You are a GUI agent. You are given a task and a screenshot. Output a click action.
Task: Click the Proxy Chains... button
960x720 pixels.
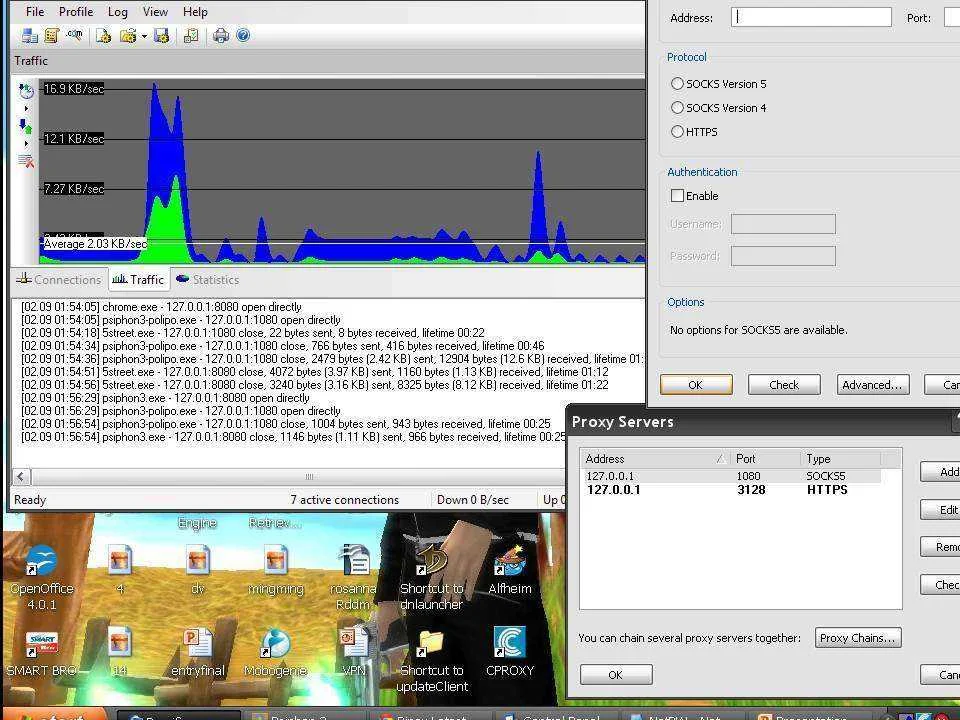[858, 638]
